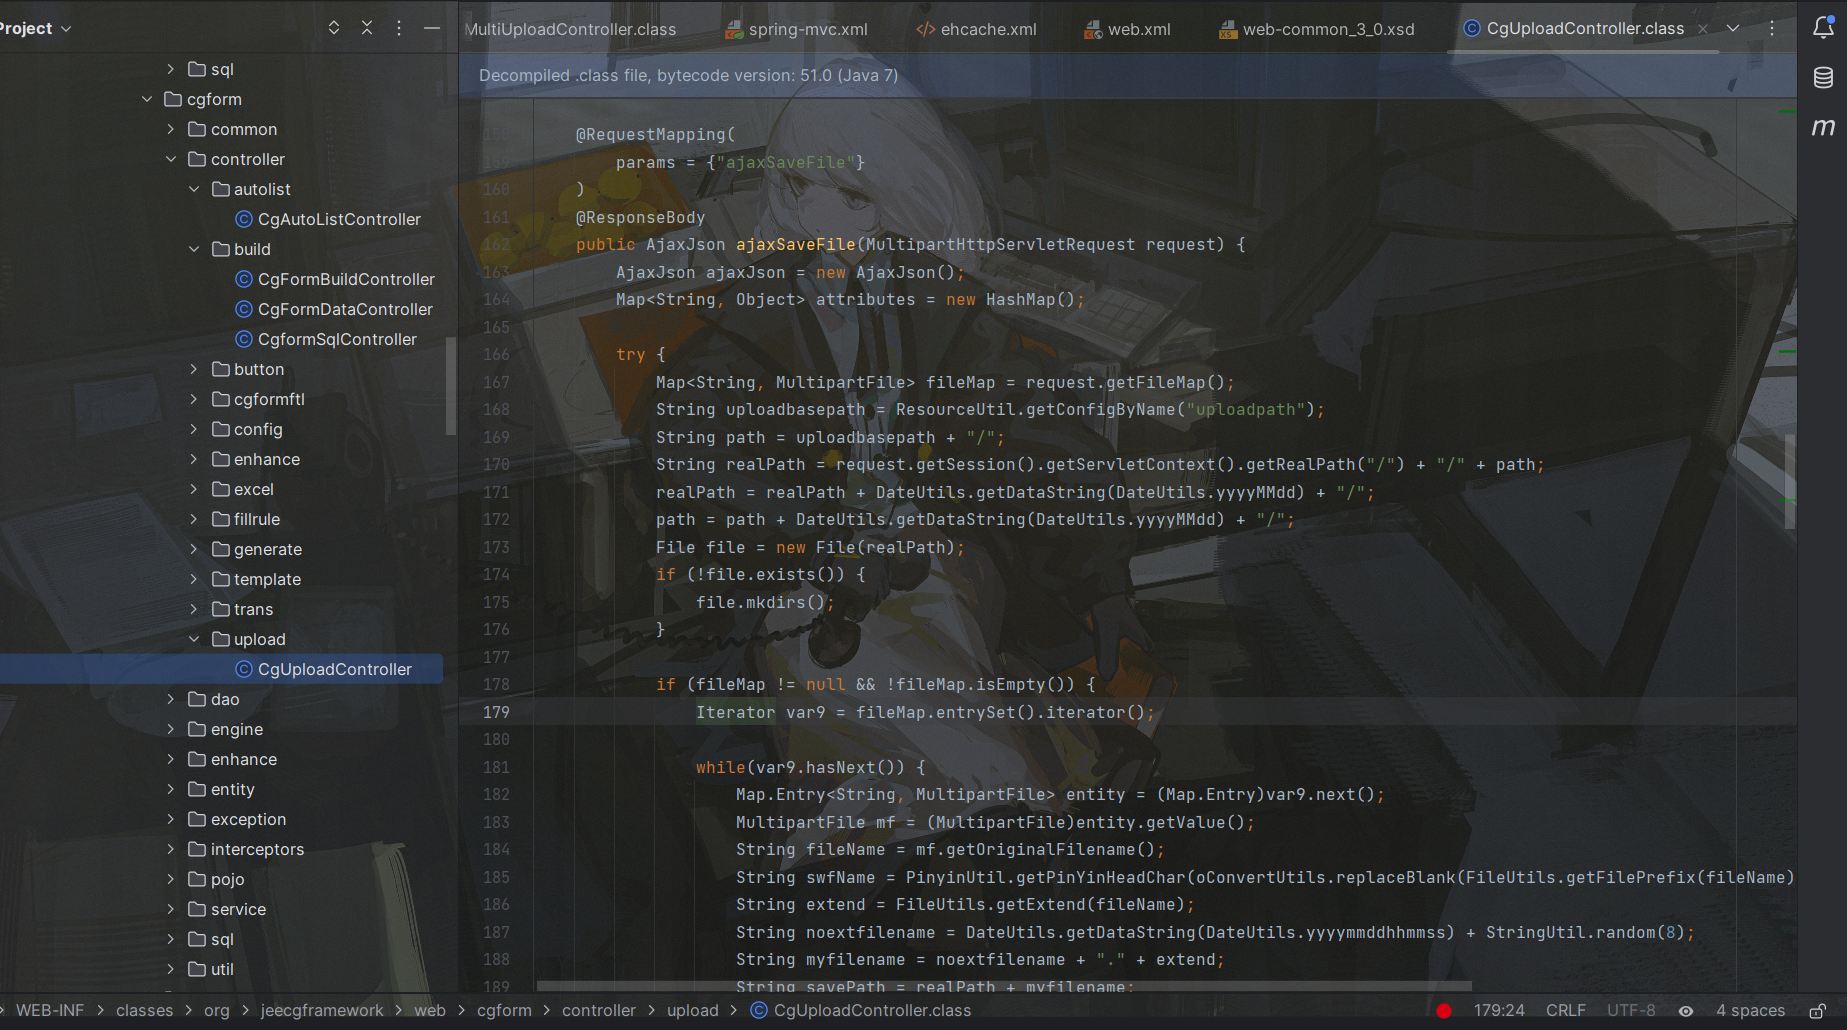Select the excel folder
Image resolution: width=1847 pixels, height=1030 pixels.
point(243,489)
